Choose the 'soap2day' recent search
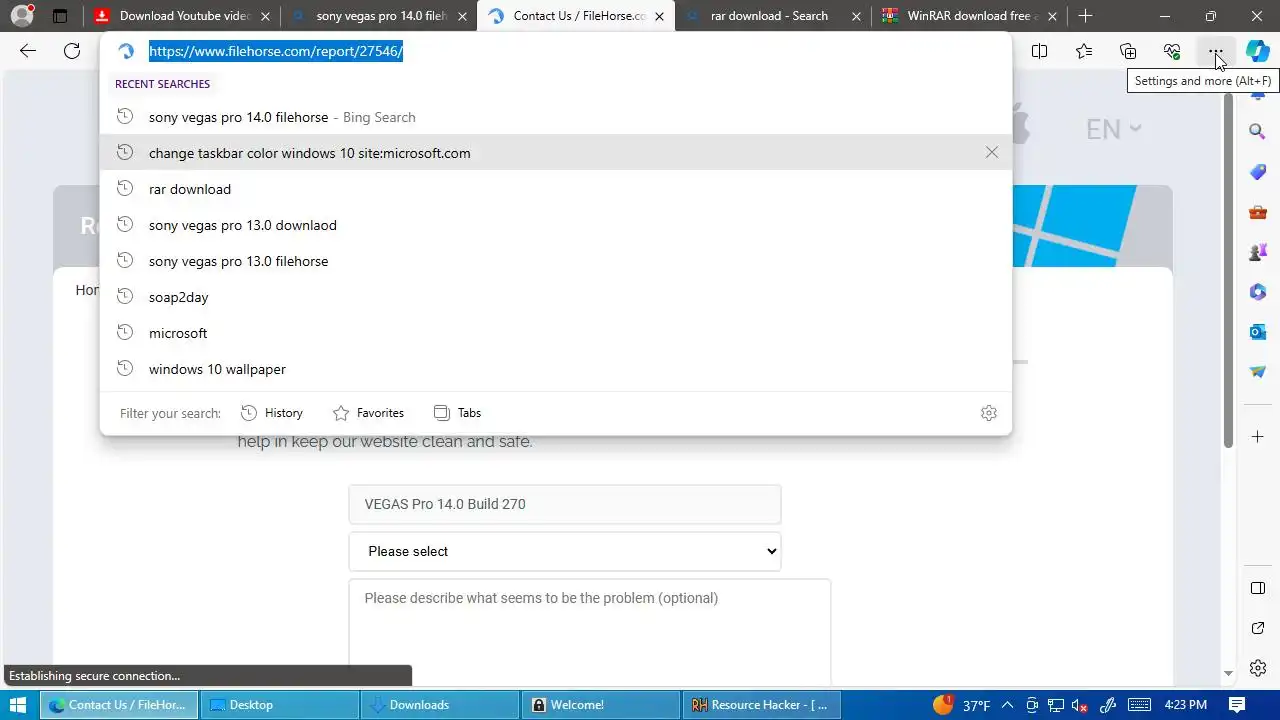 tap(556, 297)
